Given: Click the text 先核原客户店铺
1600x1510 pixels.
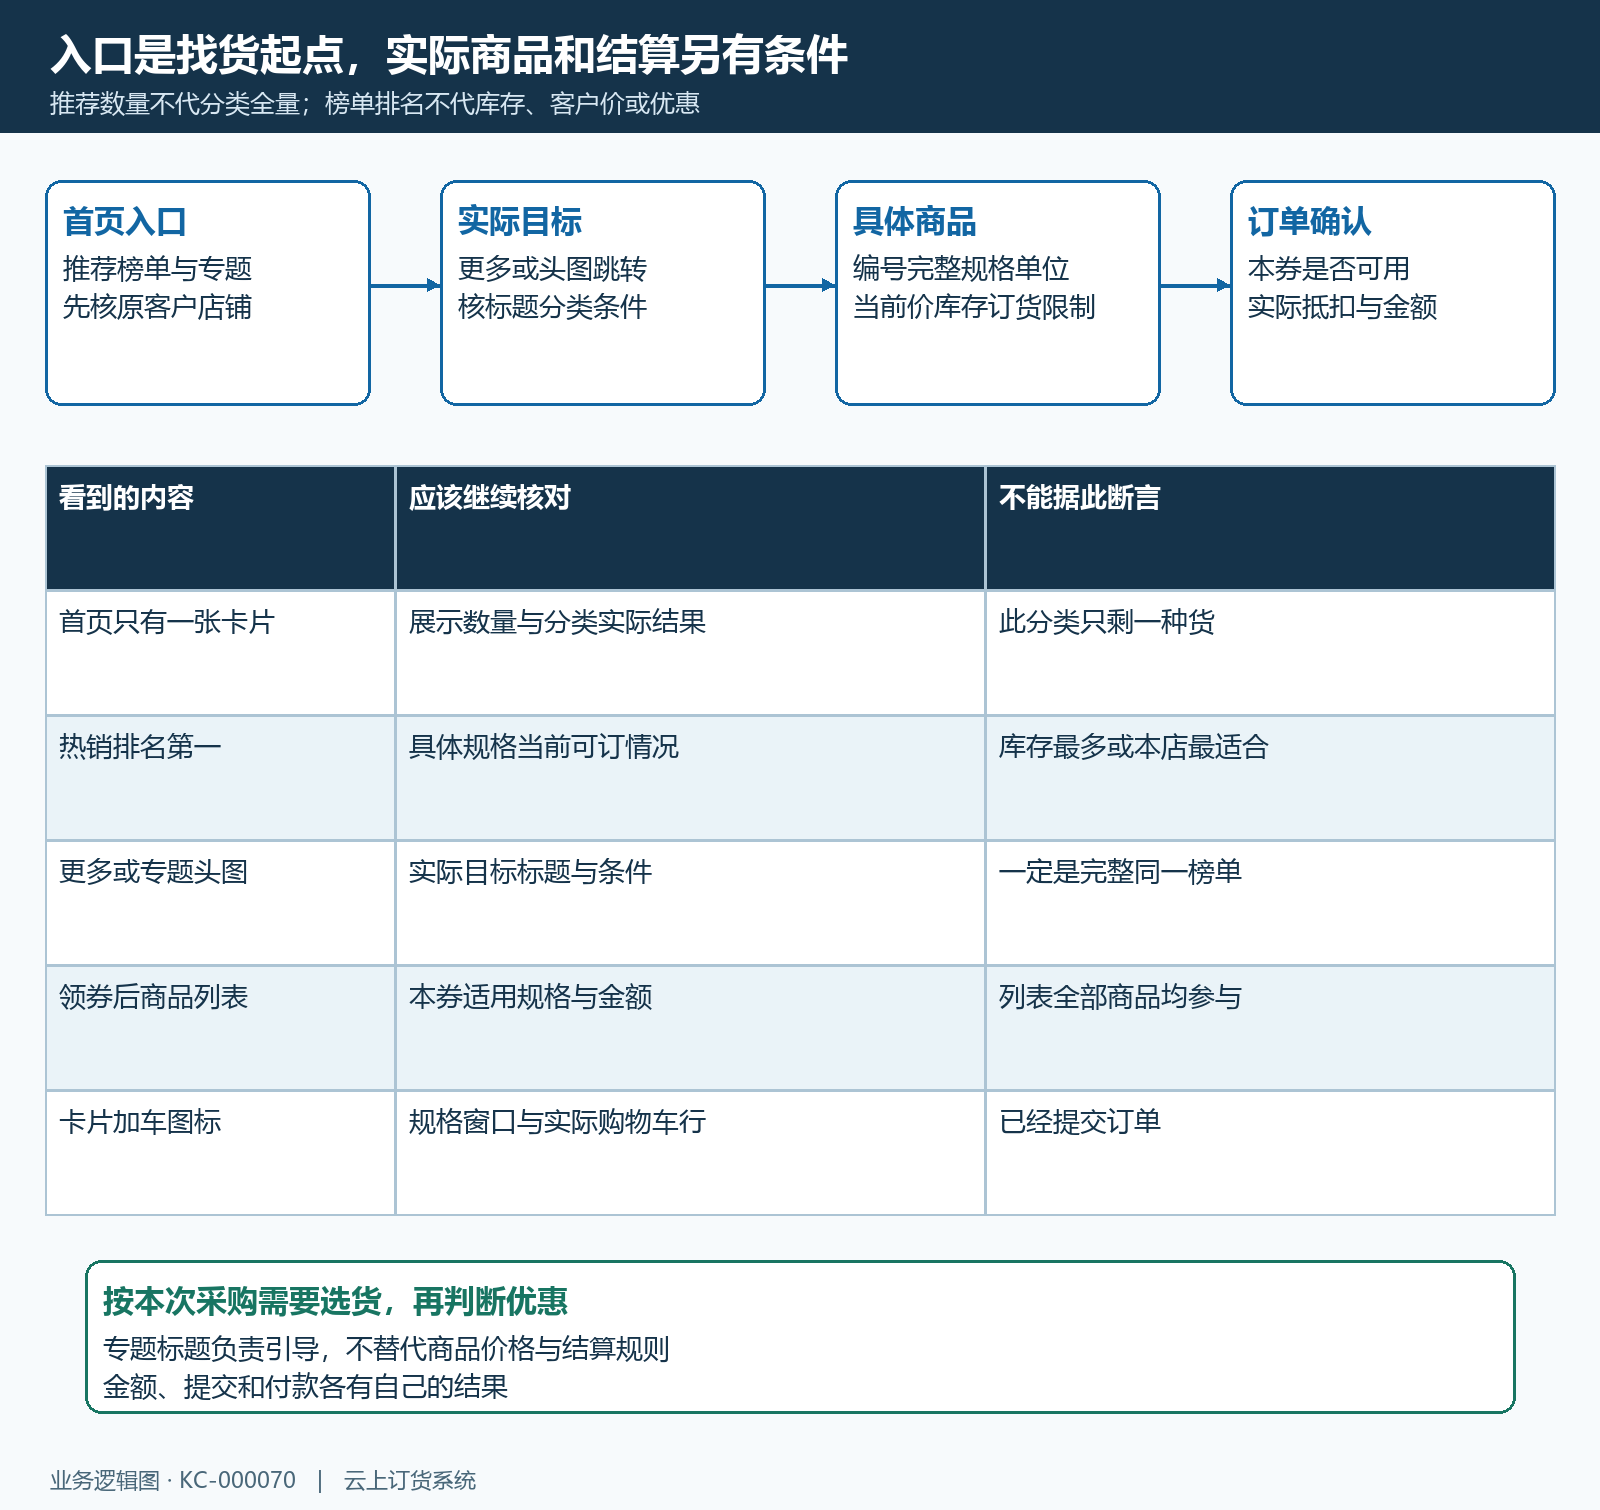Looking at the screenshot, I should click(157, 307).
